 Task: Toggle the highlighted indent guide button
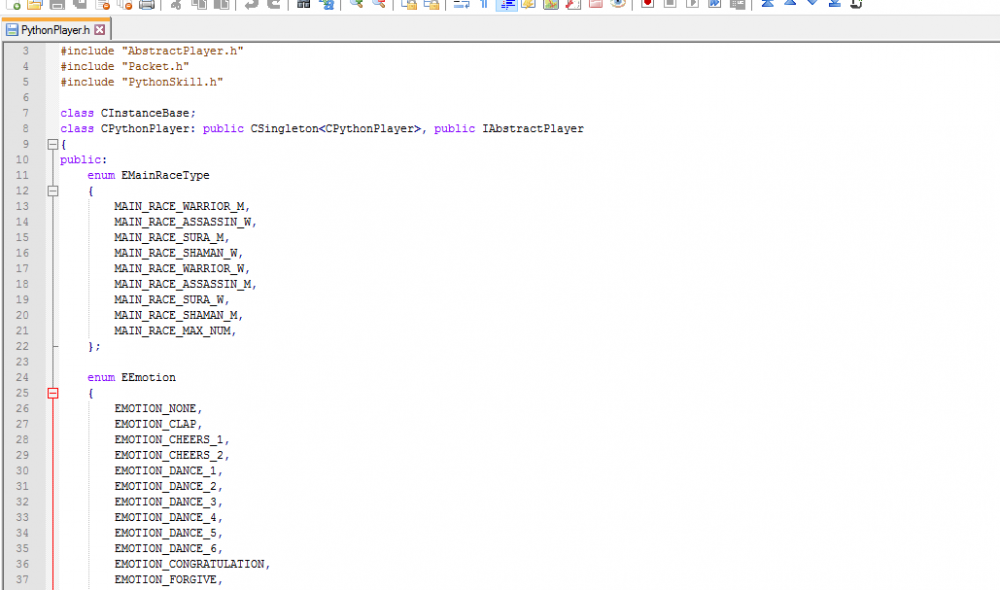click(506, 4)
